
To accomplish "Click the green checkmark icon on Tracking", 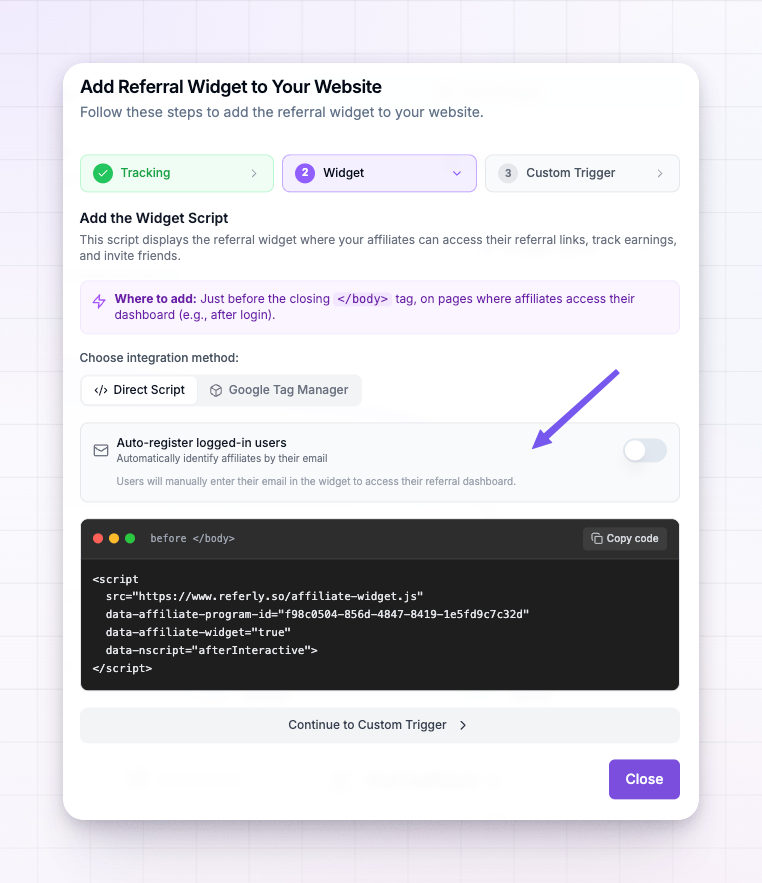I will point(103,173).
